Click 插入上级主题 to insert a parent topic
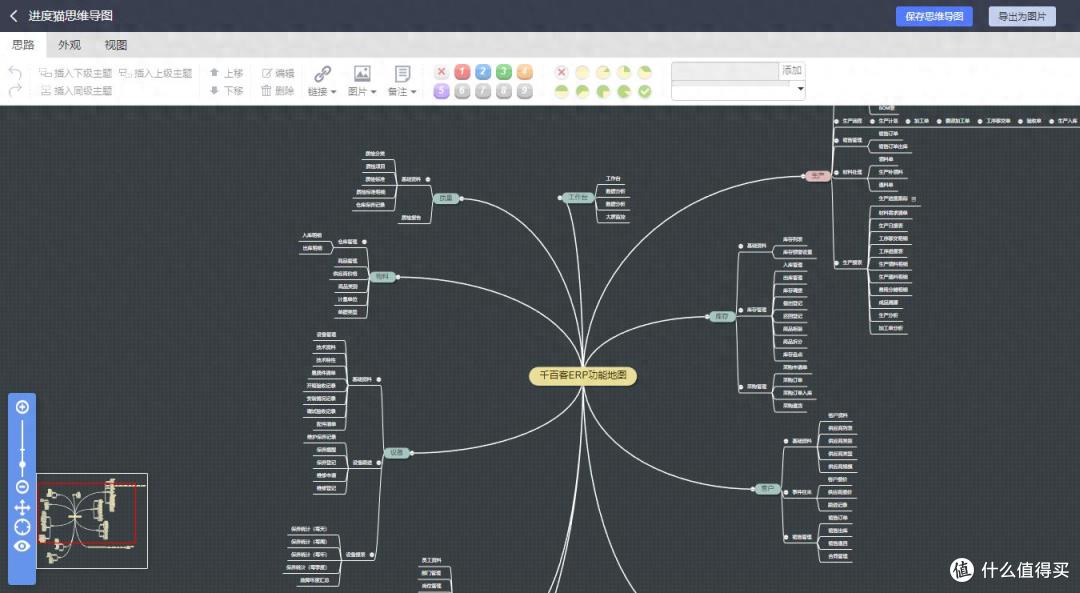This screenshot has height=593, width=1080. tap(156, 73)
